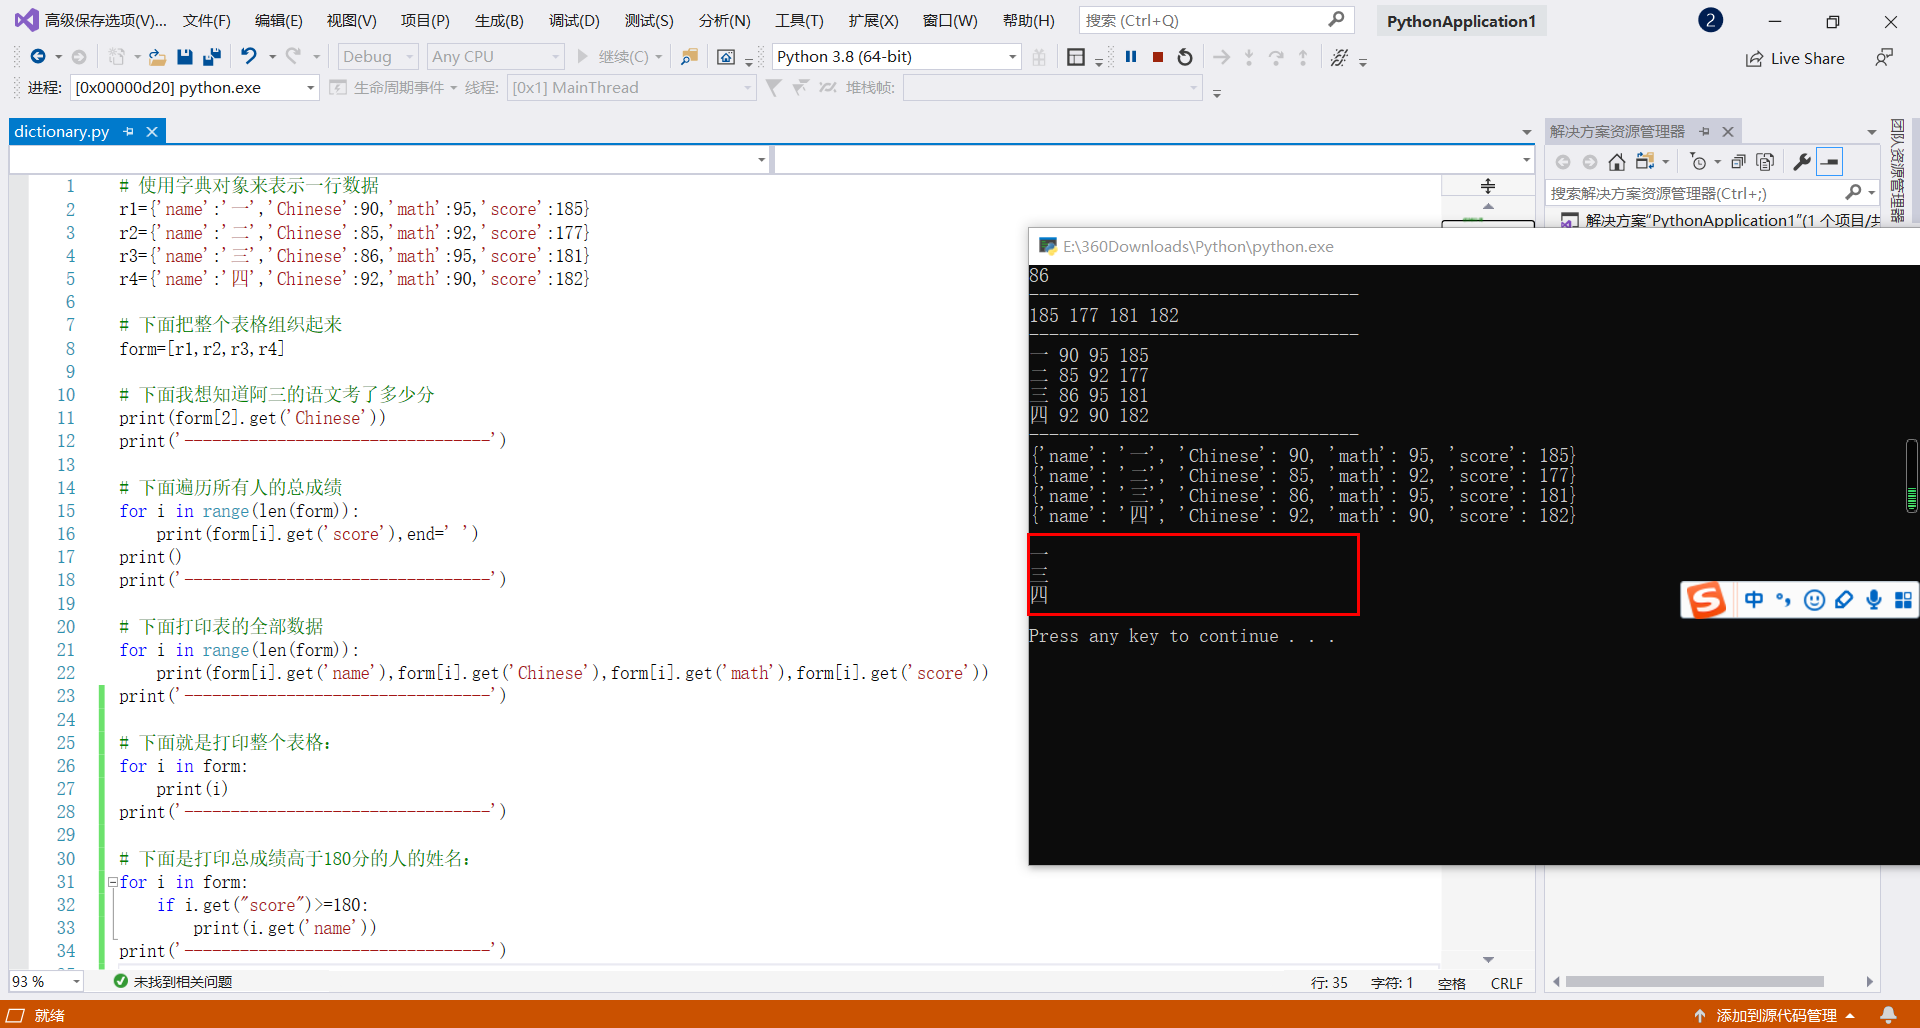1920x1028 pixels.
Task: Pin the dictionary.py tab
Action: point(129,131)
